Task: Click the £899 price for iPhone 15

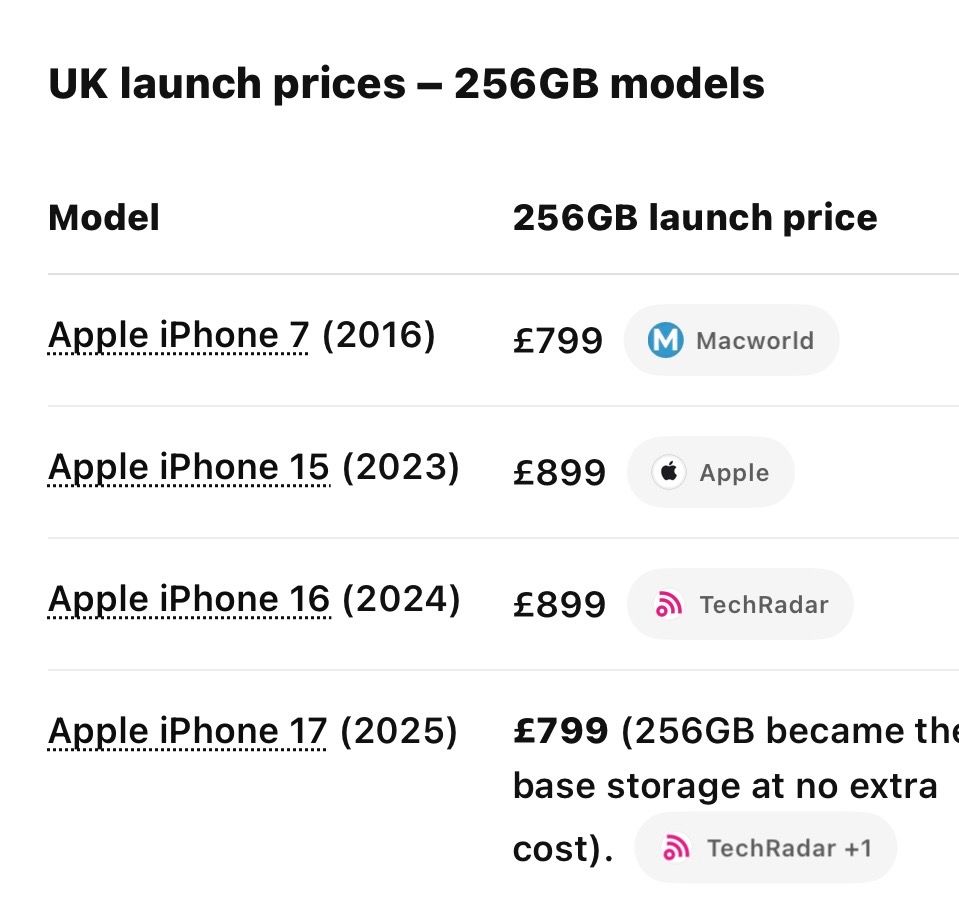Action: (559, 473)
